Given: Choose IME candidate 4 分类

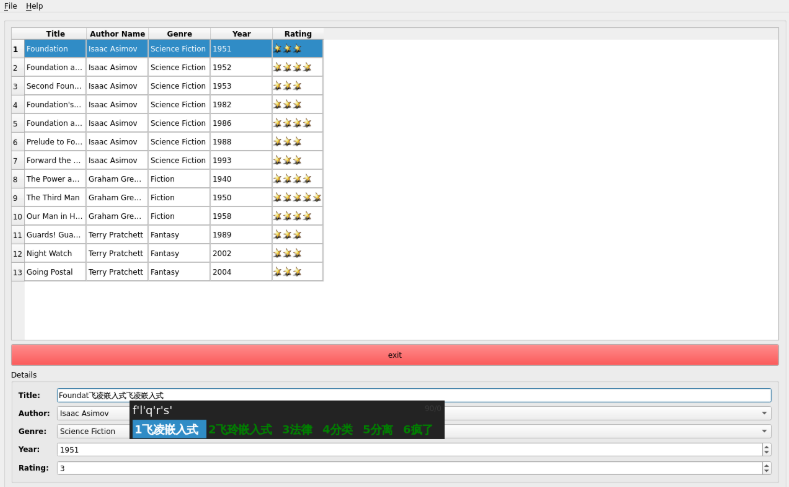Looking at the screenshot, I should pos(338,429).
